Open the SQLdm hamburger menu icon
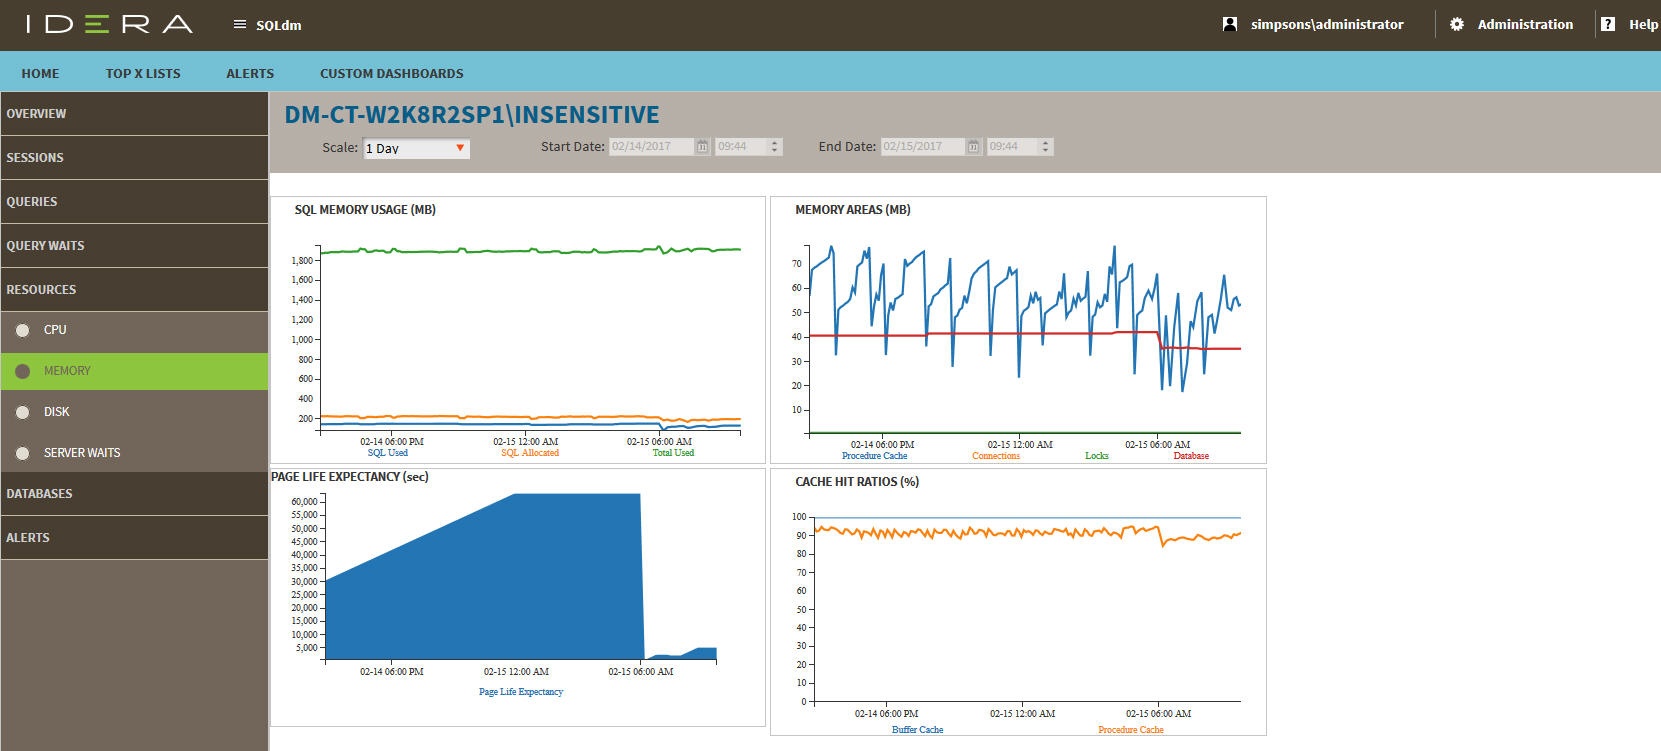Screen dimensions: 1661x751 pos(239,25)
